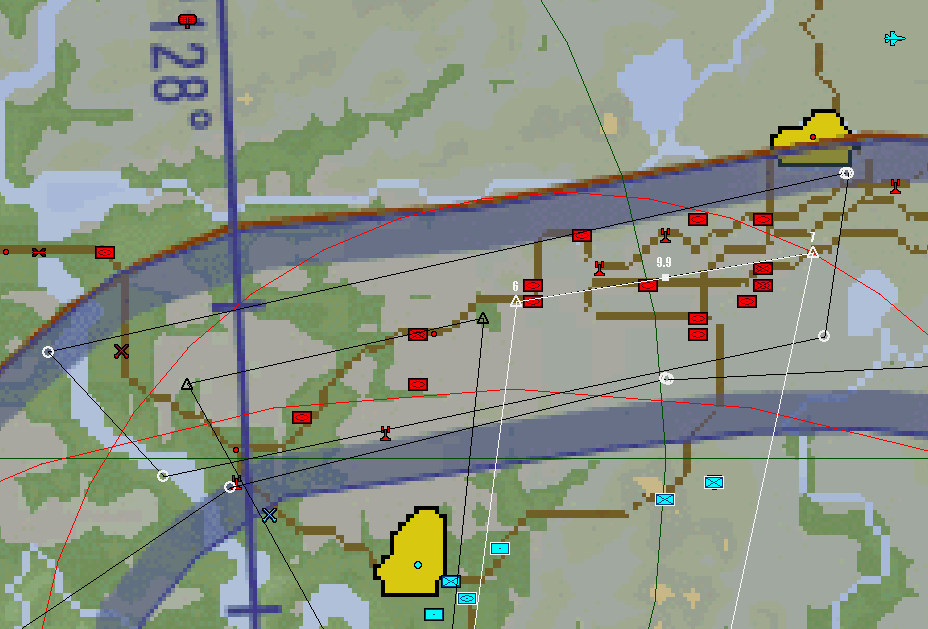The height and width of the screenshot is (629, 928).
Task: Select the red tower icon directly above the 9.9 label
Action: click(x=666, y=236)
